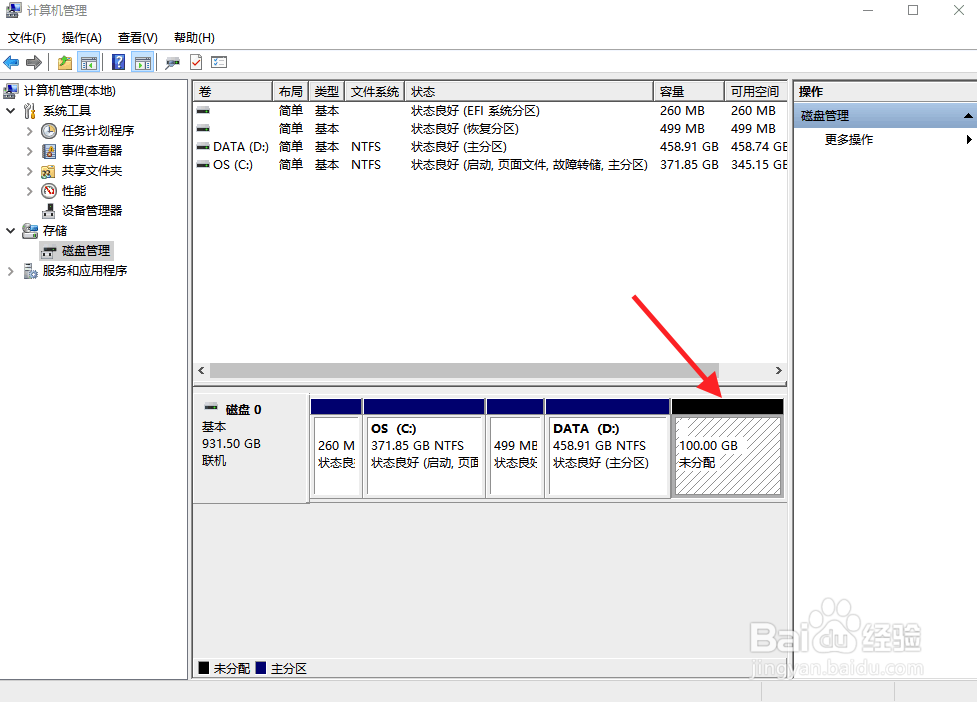Click the Performance monitor icon
Image resolution: width=977 pixels, height=702 pixels.
pos(49,191)
